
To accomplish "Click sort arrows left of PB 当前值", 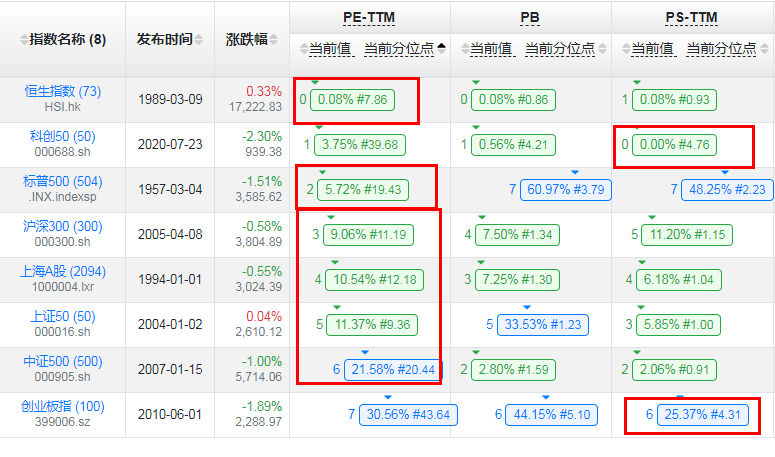I will tap(465, 48).
